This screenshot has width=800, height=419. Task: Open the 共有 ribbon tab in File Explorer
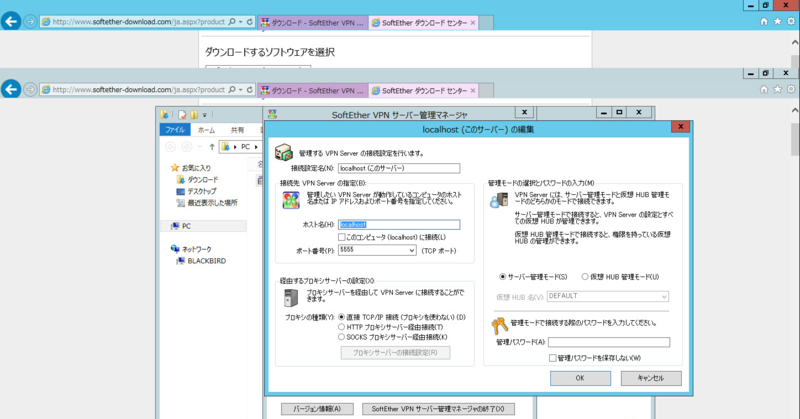pos(237,130)
